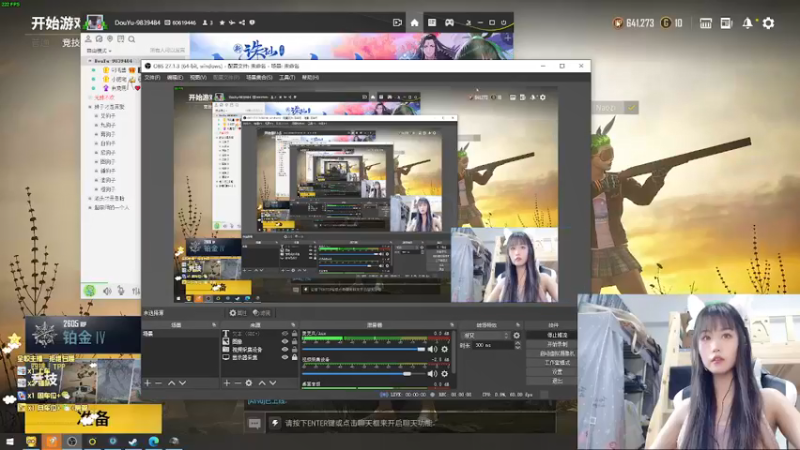Open OBS View menu
The image size is (800, 450).
pyautogui.click(x=198, y=78)
